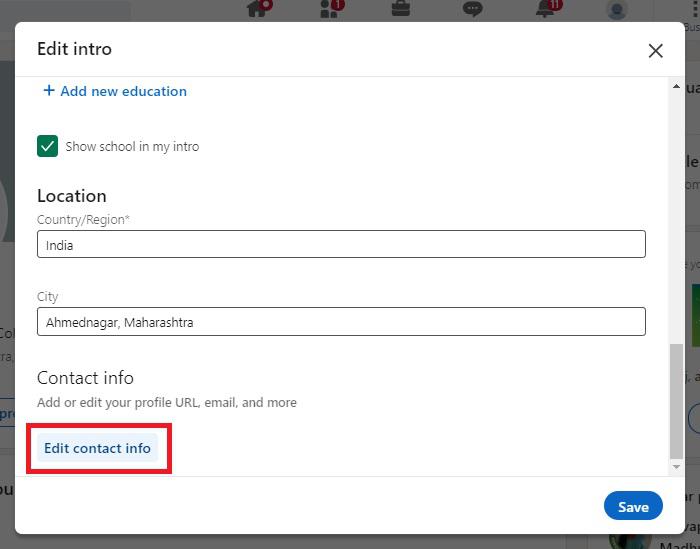Open the My Network icon
Image resolution: width=700 pixels, height=549 pixels.
329,9
